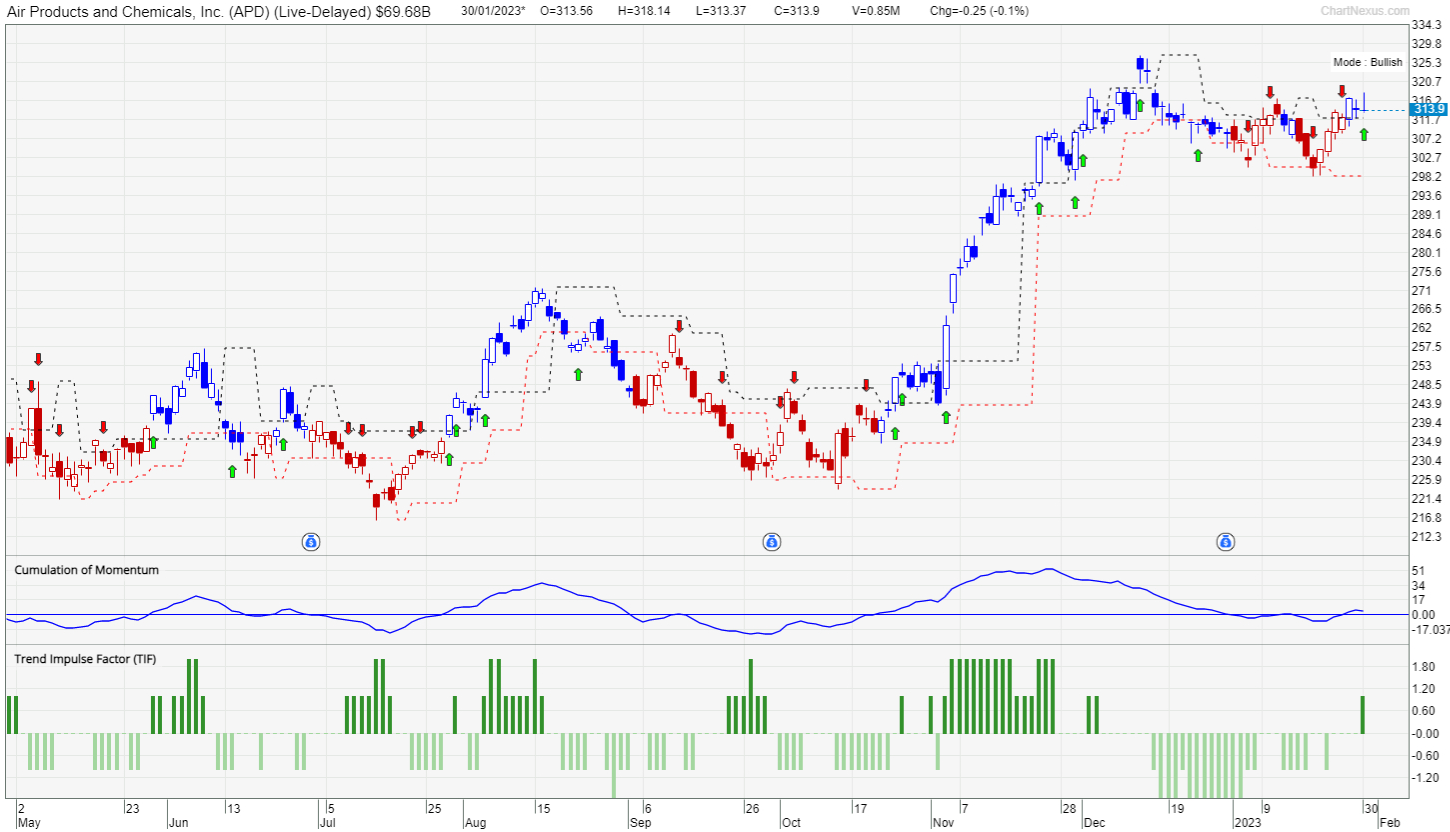Click the 212.3 price axis label
This screenshot has height=832, width=1450.
pyautogui.click(x=1425, y=536)
